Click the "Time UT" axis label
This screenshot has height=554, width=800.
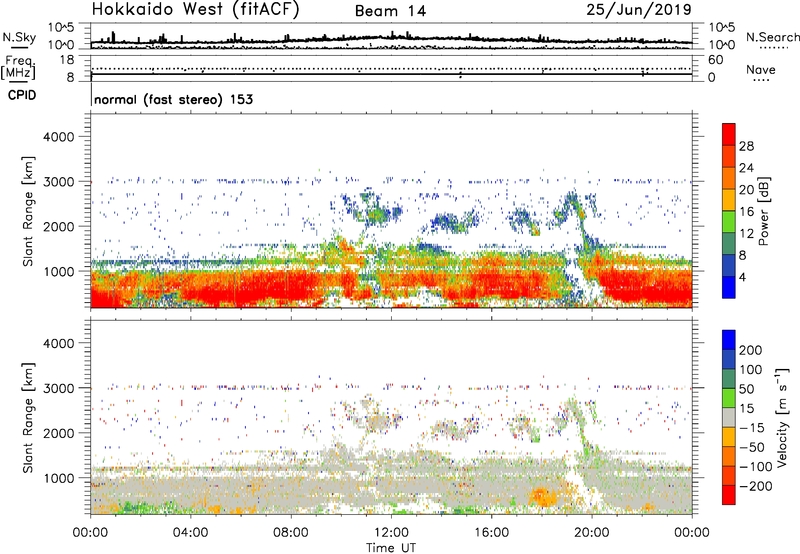[x=391, y=547]
